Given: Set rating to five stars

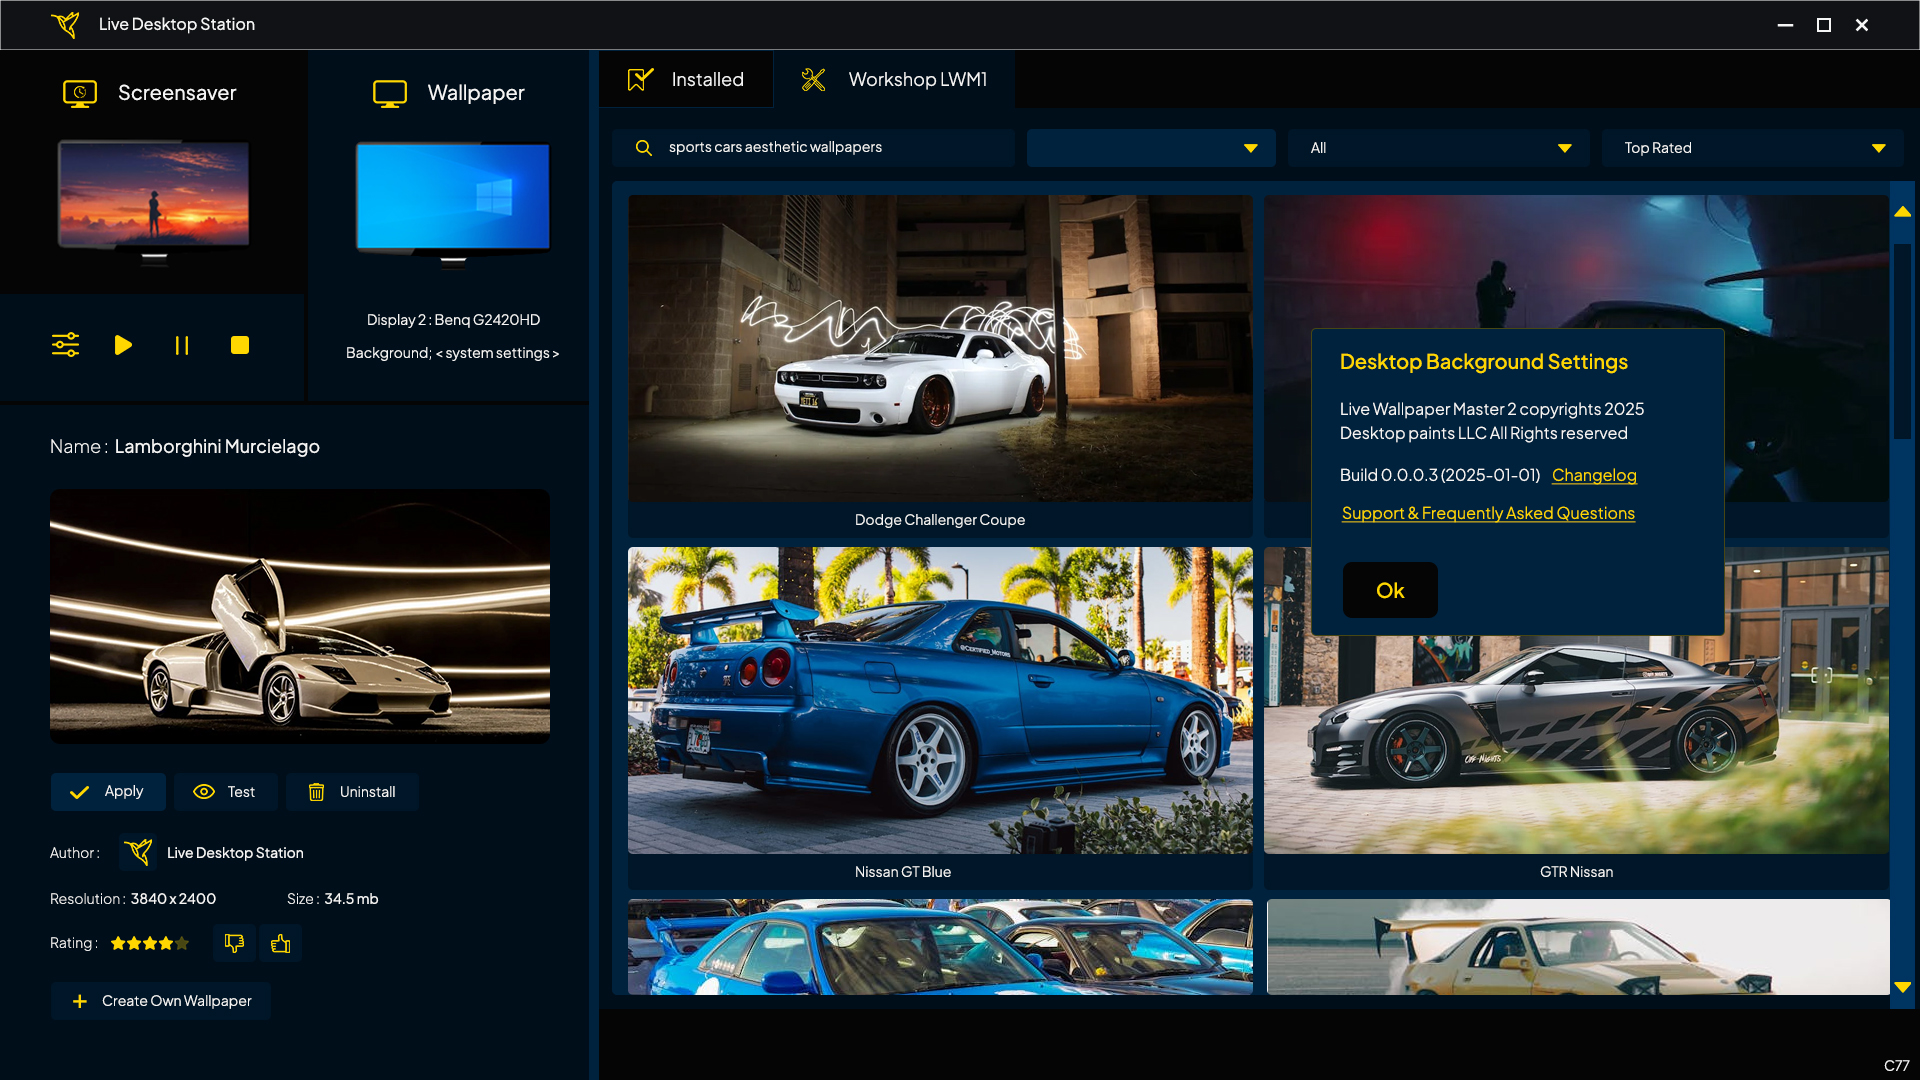Looking at the screenshot, I should [x=183, y=942].
